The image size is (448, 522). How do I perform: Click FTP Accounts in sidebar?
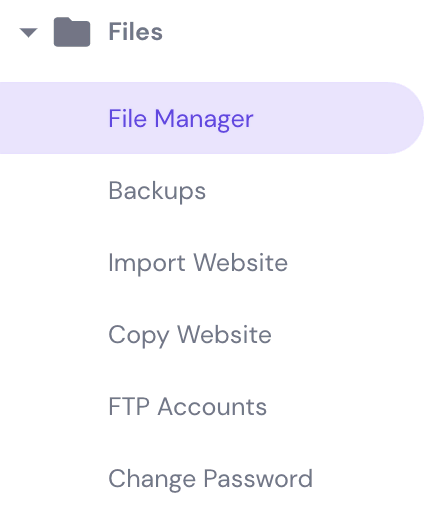pyautogui.click(x=188, y=407)
